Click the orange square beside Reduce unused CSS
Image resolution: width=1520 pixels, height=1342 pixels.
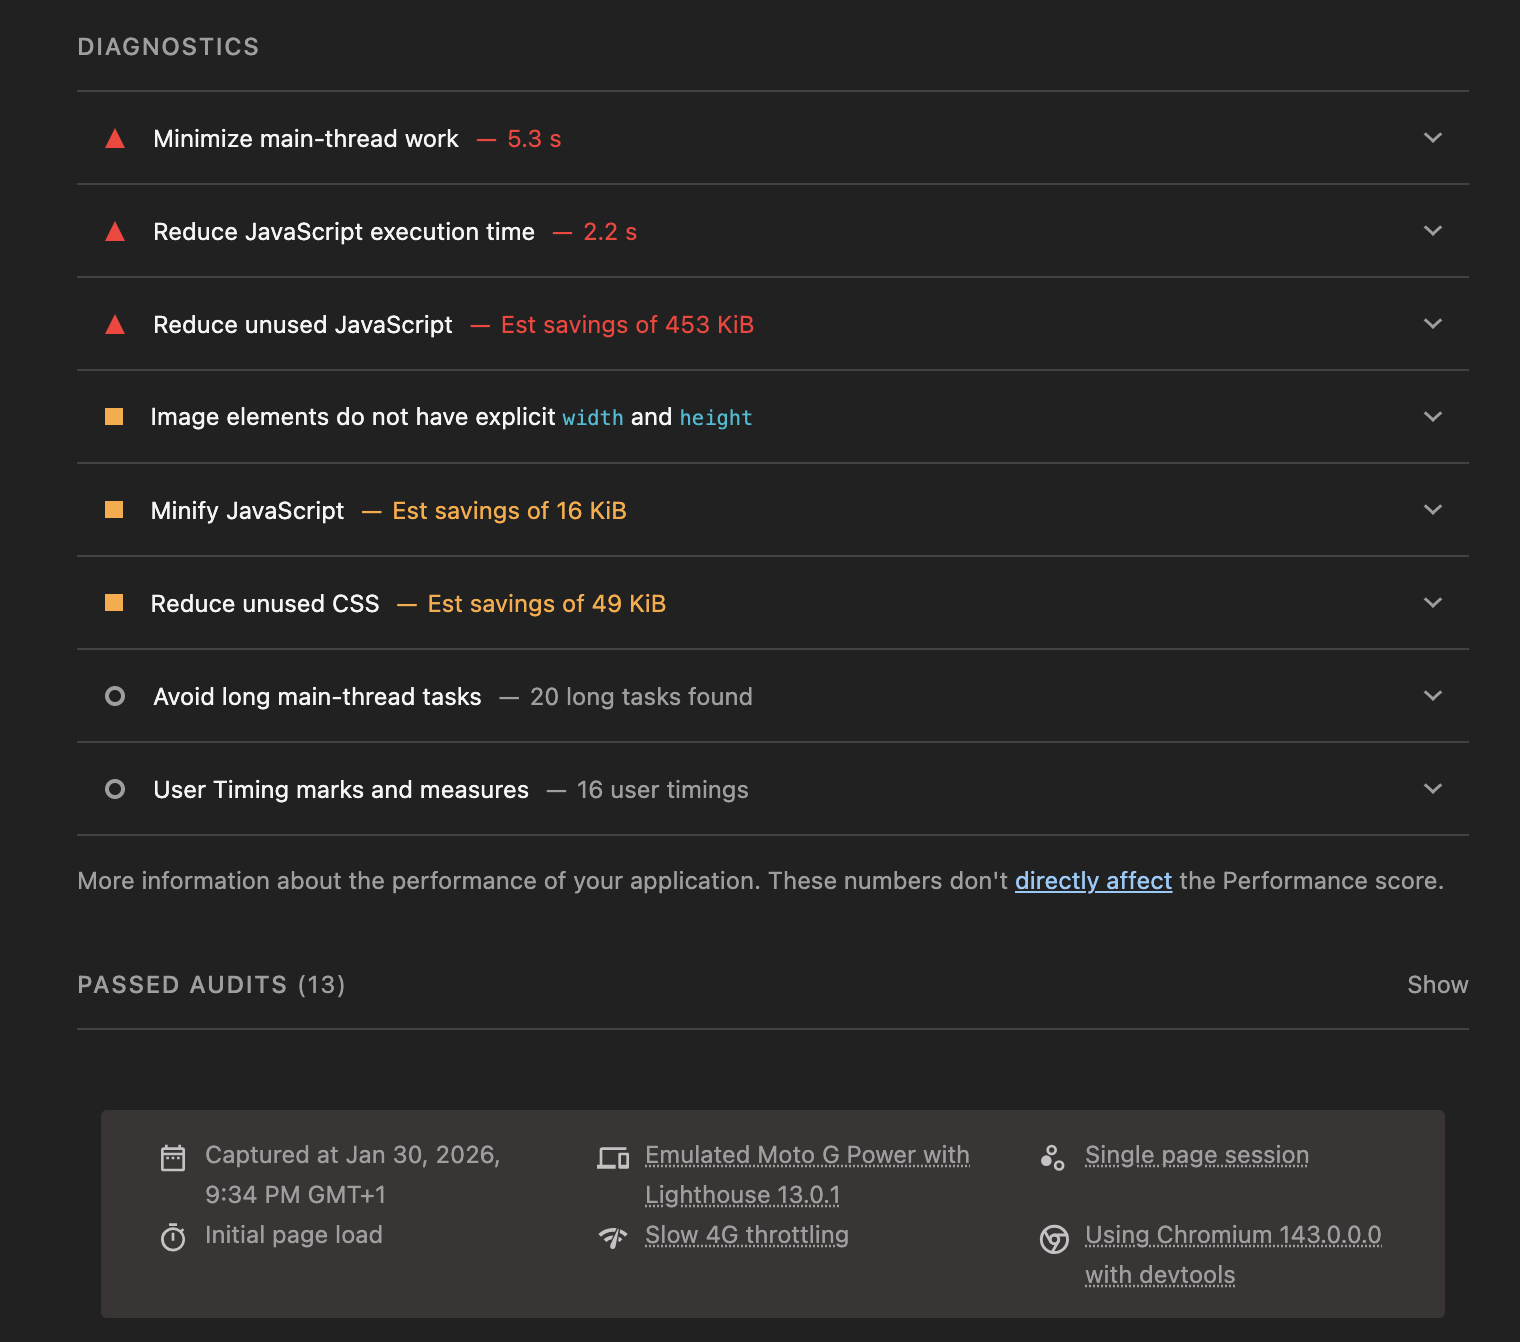(115, 603)
